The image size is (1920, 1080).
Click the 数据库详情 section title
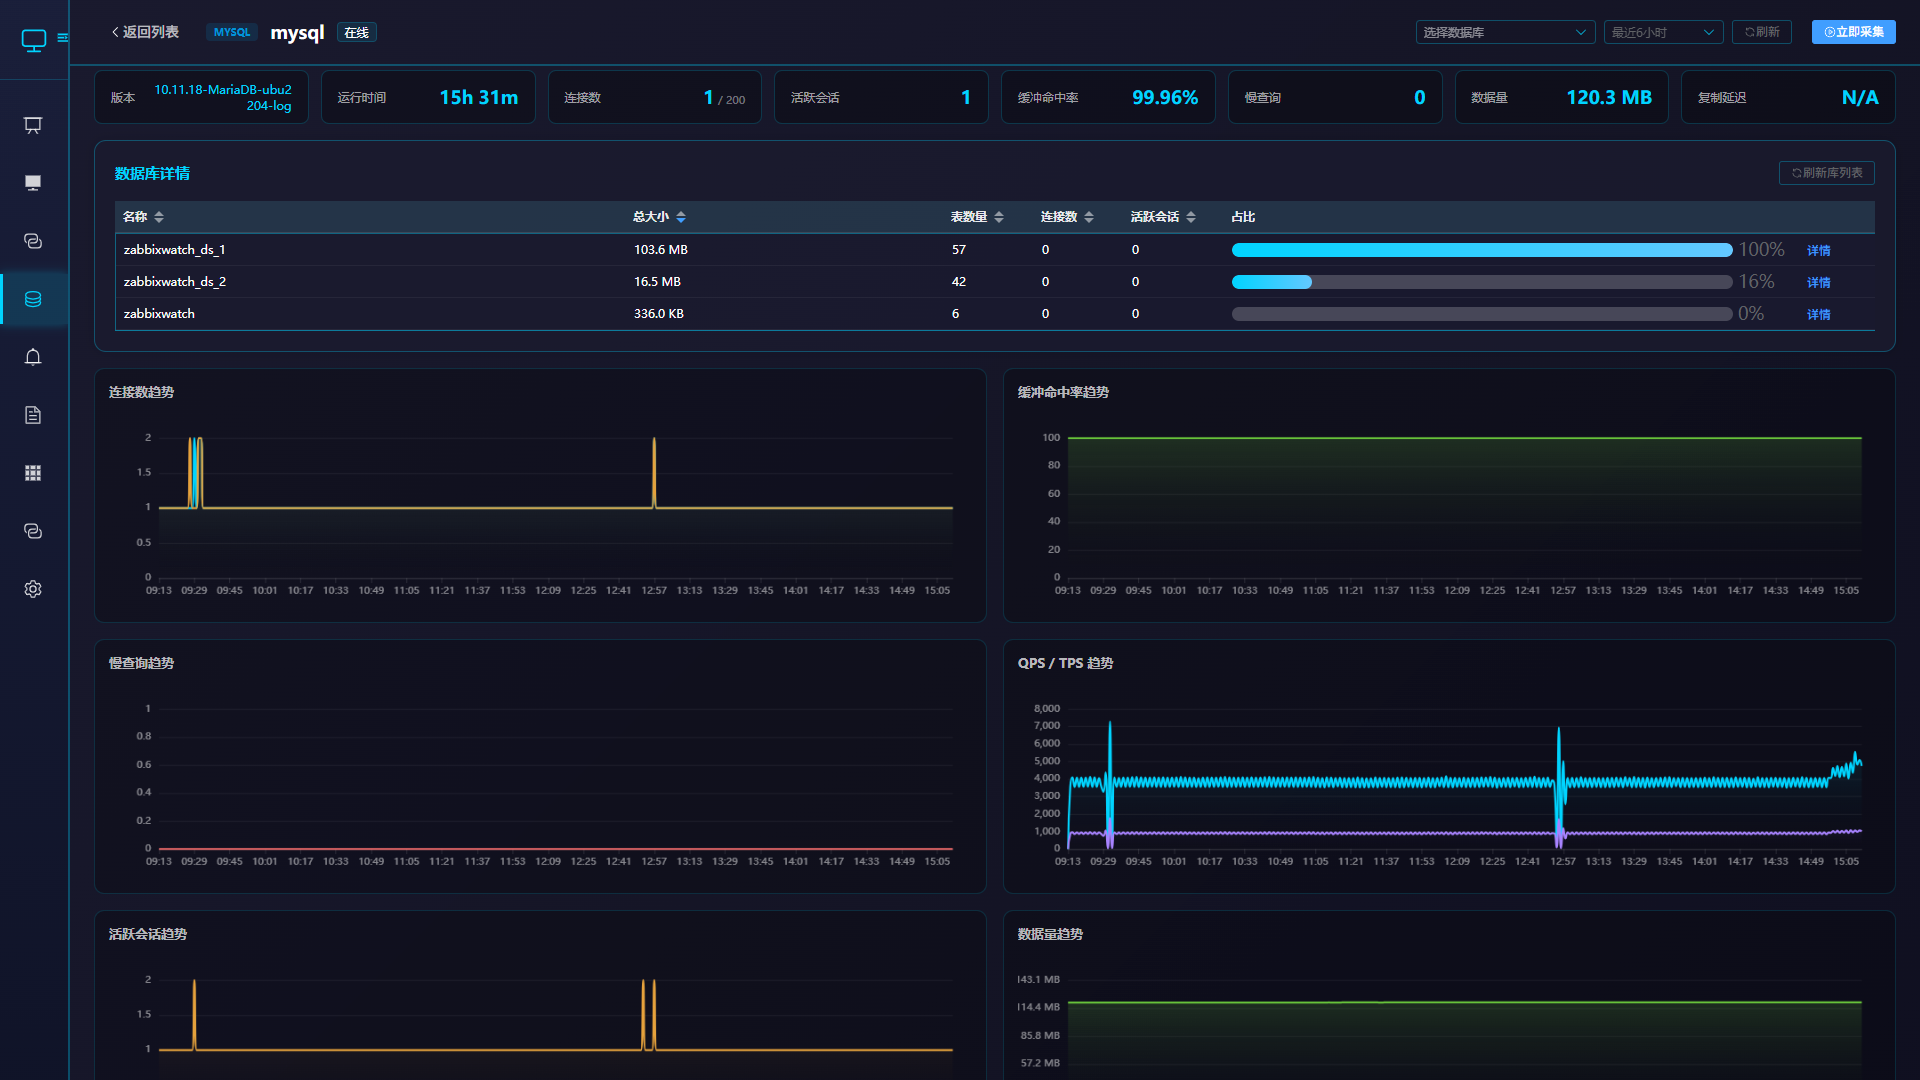[152, 174]
